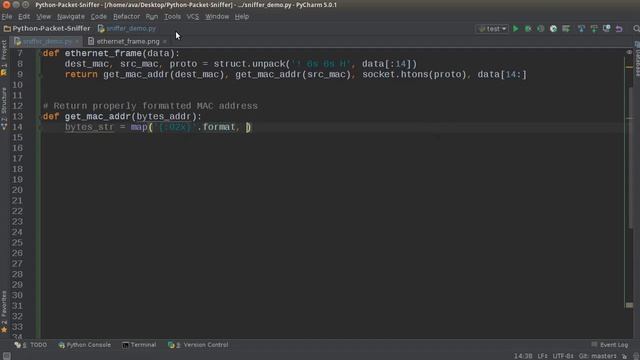
Task: Click the editor vertical scrollbar
Action: point(631,157)
